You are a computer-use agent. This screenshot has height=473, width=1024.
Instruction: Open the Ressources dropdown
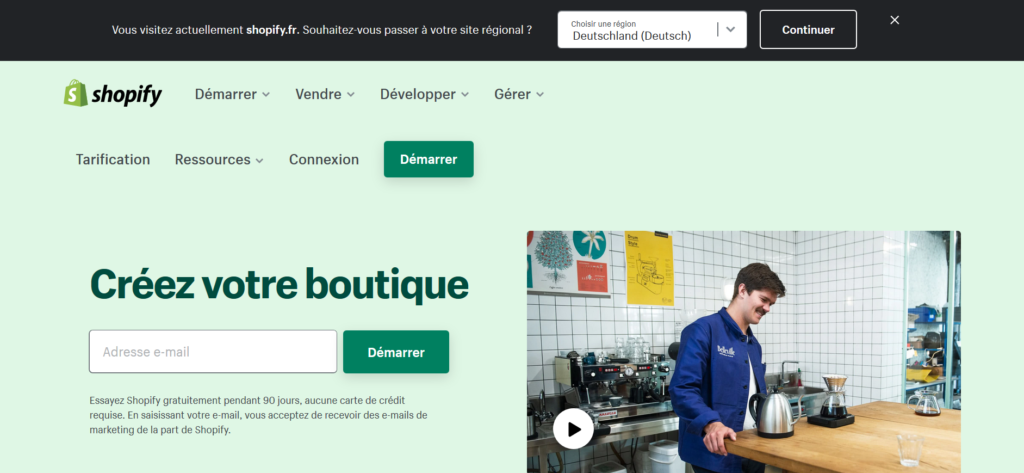tap(219, 159)
